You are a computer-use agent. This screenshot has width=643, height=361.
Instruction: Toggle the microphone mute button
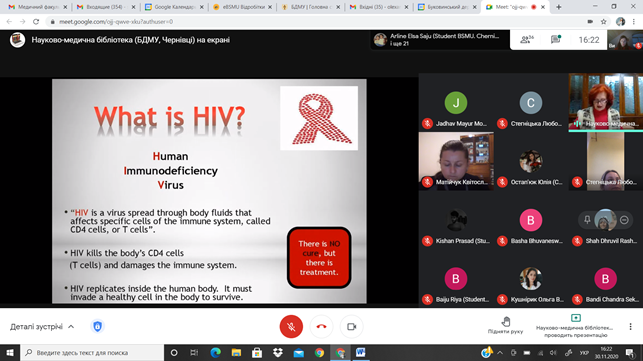point(291,327)
